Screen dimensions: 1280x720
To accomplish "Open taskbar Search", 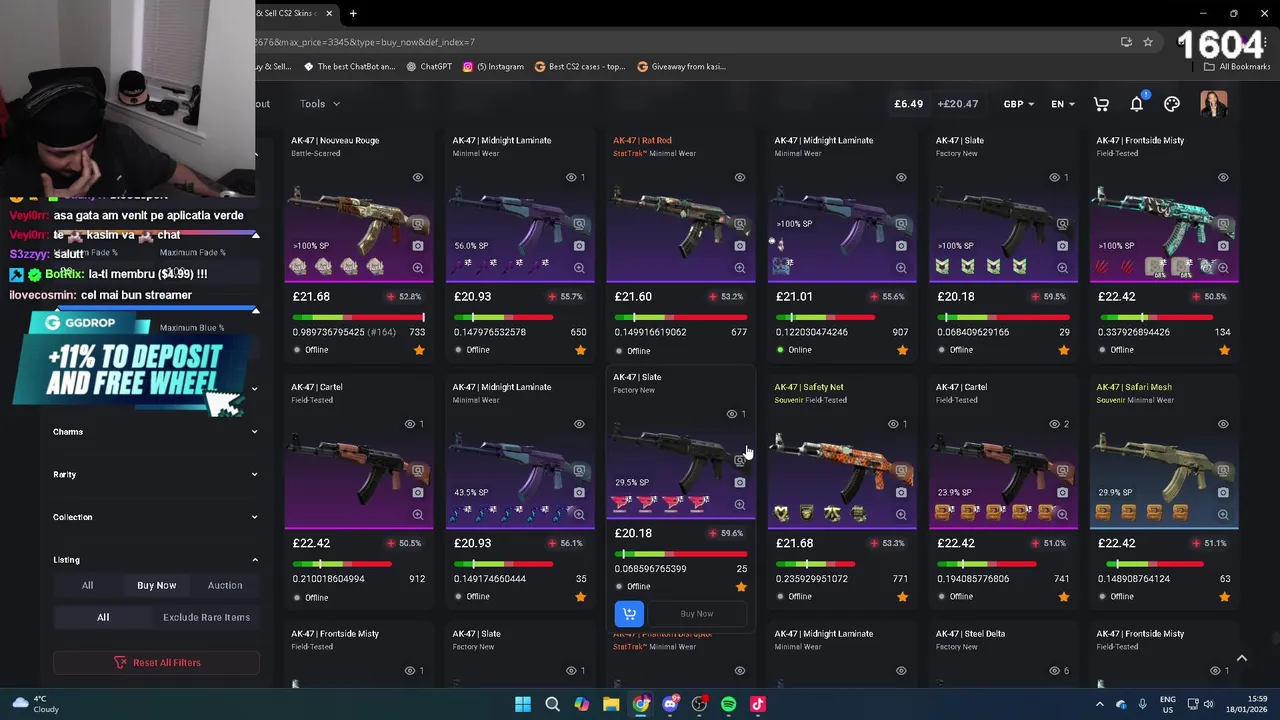I will pos(552,704).
